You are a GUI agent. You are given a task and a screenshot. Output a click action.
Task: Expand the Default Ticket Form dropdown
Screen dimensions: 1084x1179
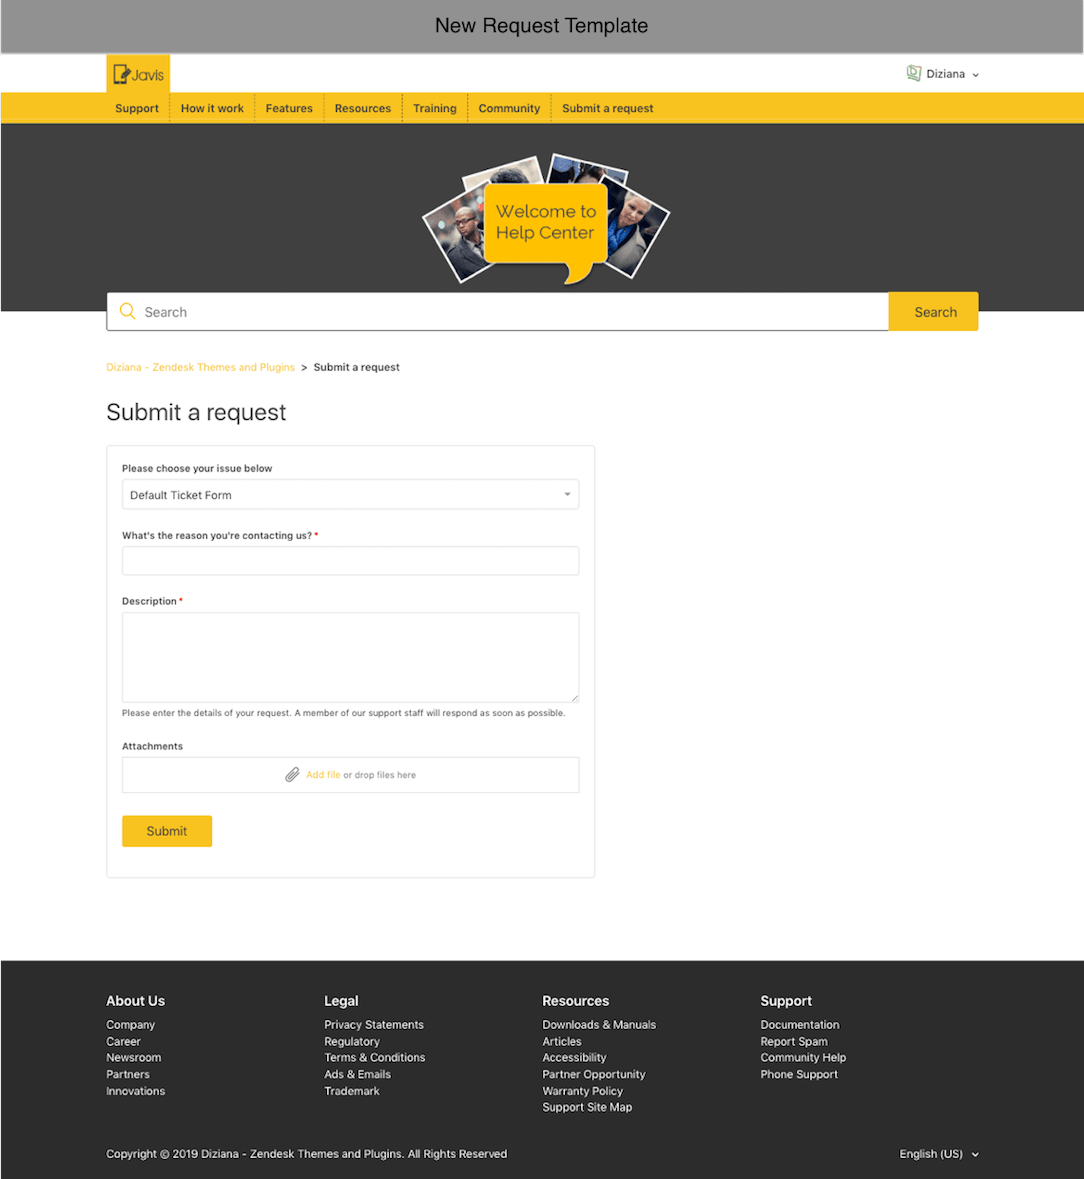tap(350, 495)
